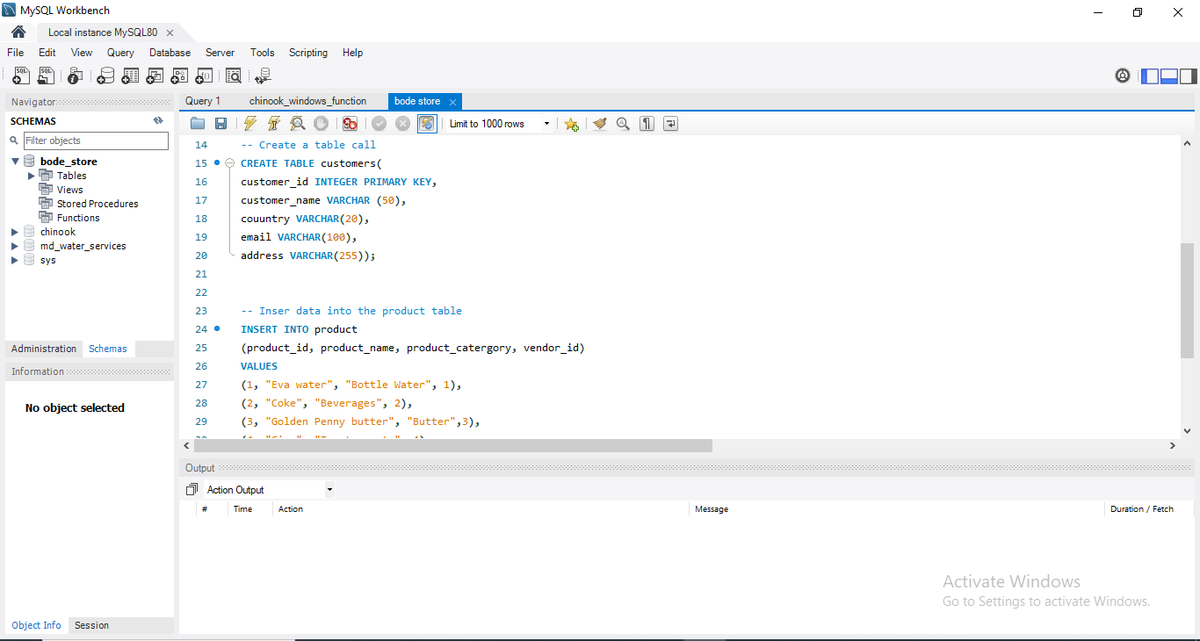Open the object inspector info icon
This screenshot has height=641, width=1200.
(76, 75)
